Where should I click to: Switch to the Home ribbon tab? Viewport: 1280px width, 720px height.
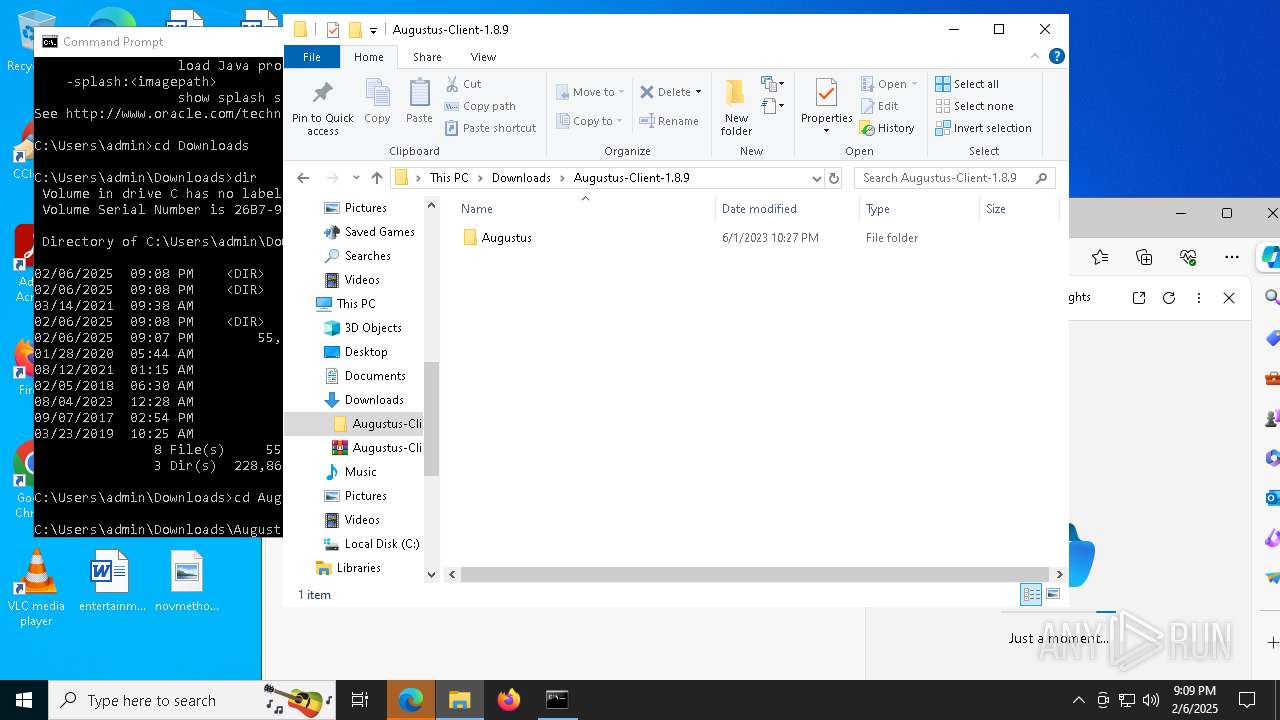368,57
